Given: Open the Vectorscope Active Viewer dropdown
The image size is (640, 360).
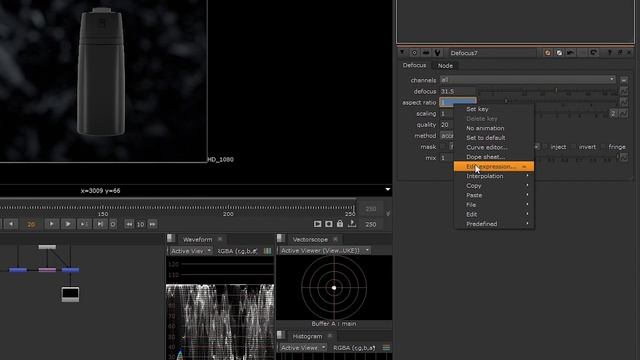Looking at the screenshot, I should (324, 250).
